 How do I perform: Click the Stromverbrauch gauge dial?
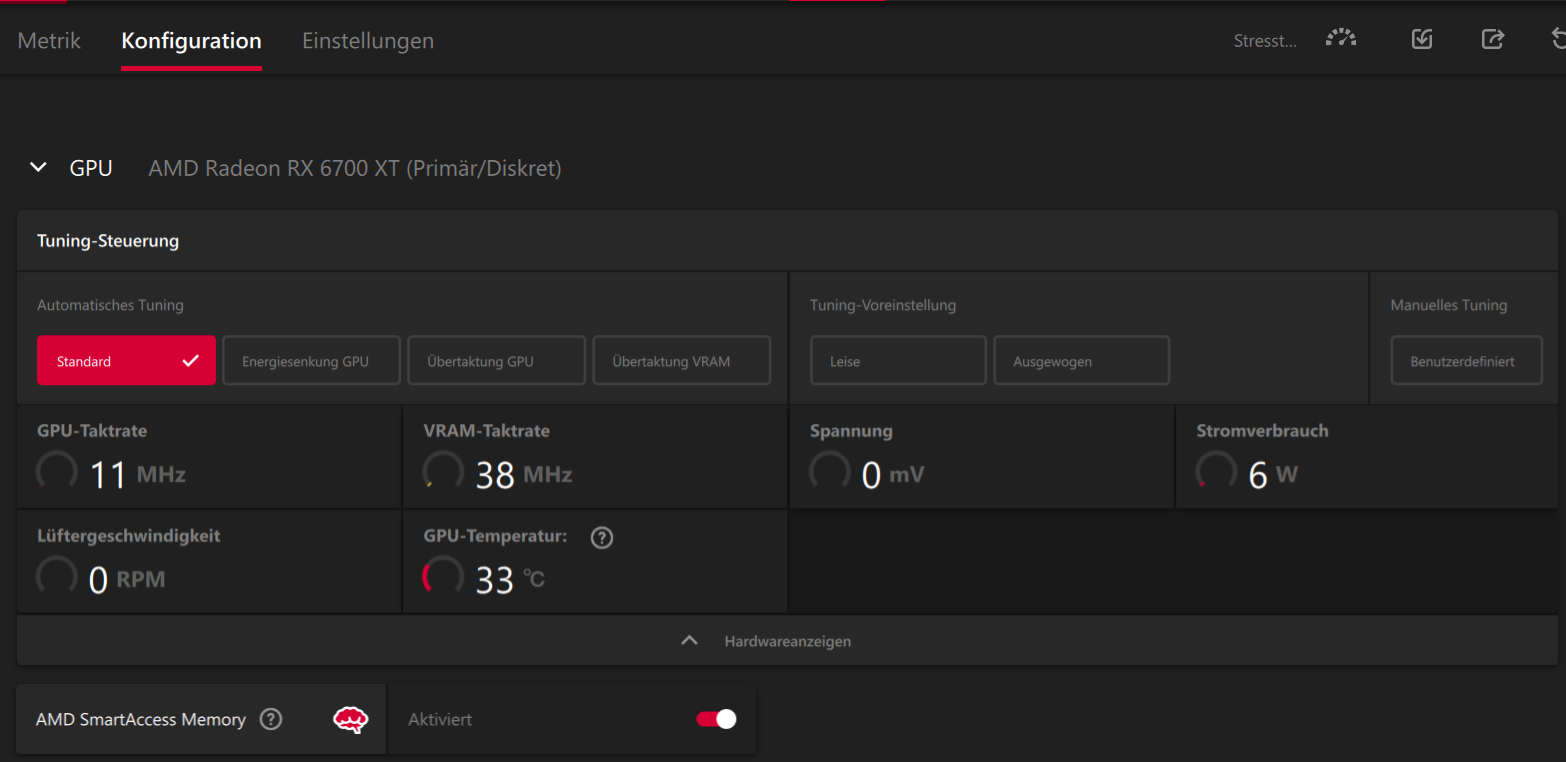click(x=1216, y=471)
